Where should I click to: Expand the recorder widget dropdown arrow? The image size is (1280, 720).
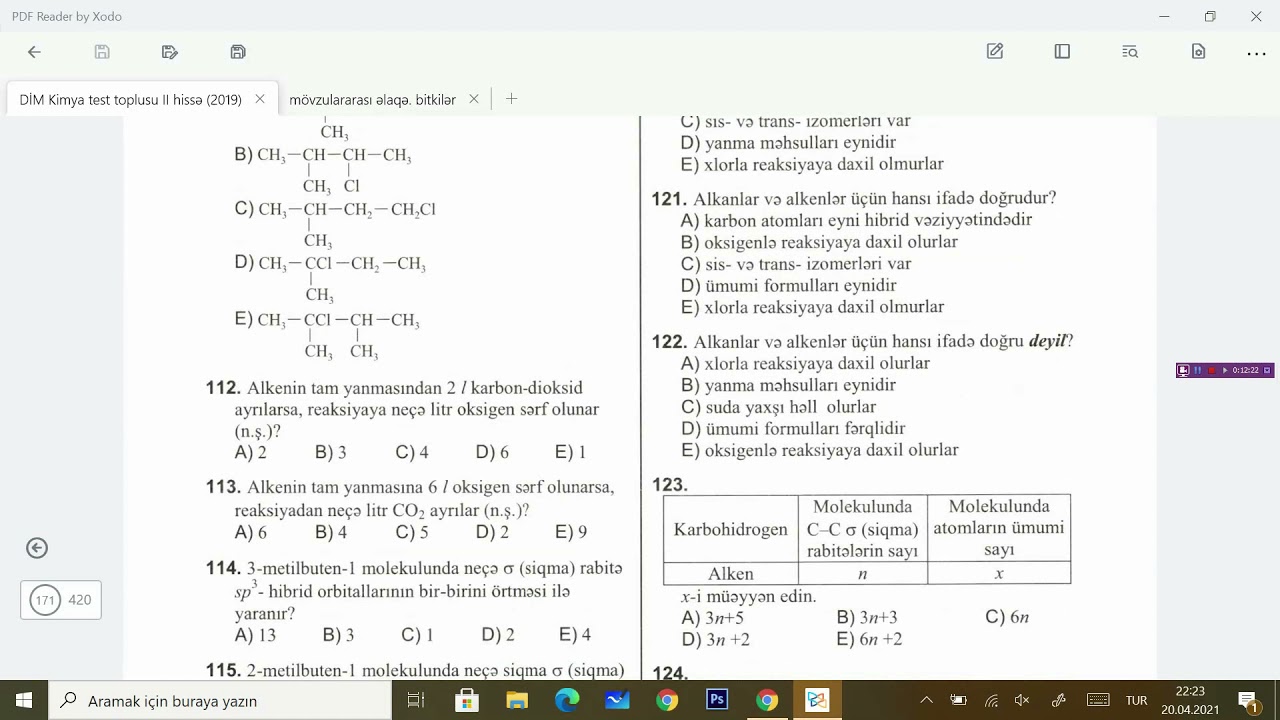[x=1267, y=370]
